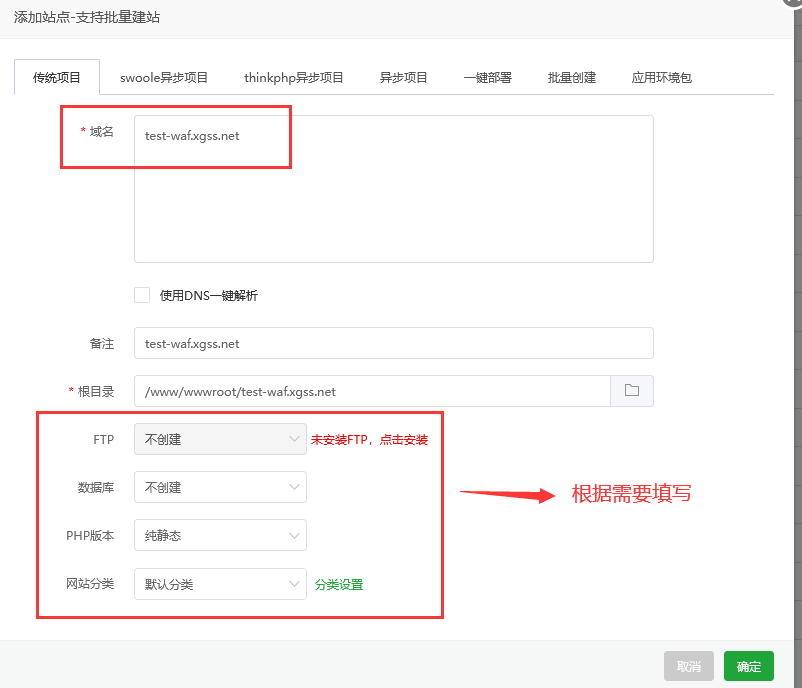Expand the 数据库 dropdown
802x688 pixels.
(220, 487)
